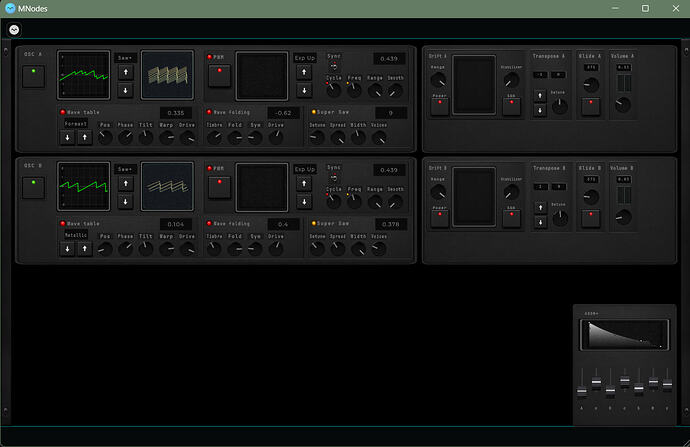Open OSC B Exp Up mode selector

click(x=305, y=169)
